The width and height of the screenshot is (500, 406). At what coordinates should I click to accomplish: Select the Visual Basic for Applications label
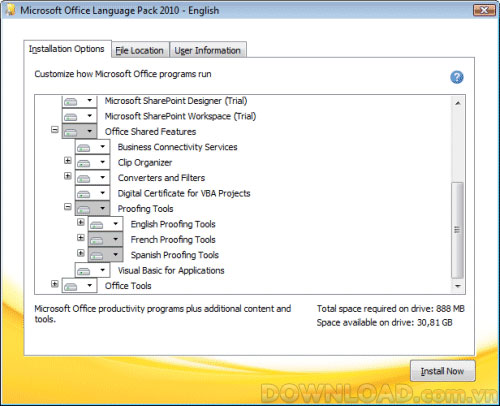[171, 270]
